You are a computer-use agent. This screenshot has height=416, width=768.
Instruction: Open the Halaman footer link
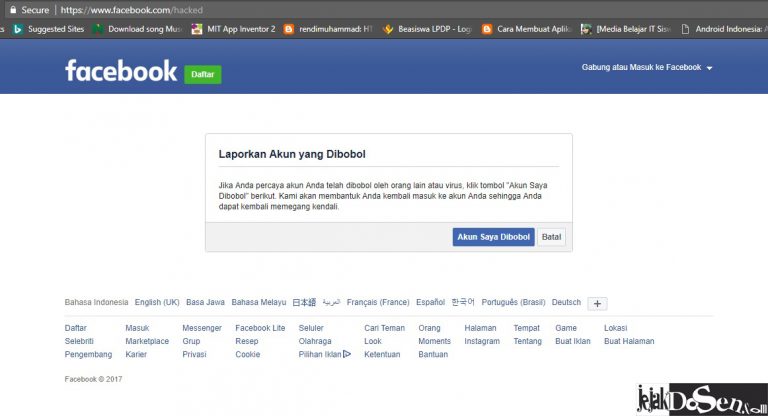coord(480,328)
